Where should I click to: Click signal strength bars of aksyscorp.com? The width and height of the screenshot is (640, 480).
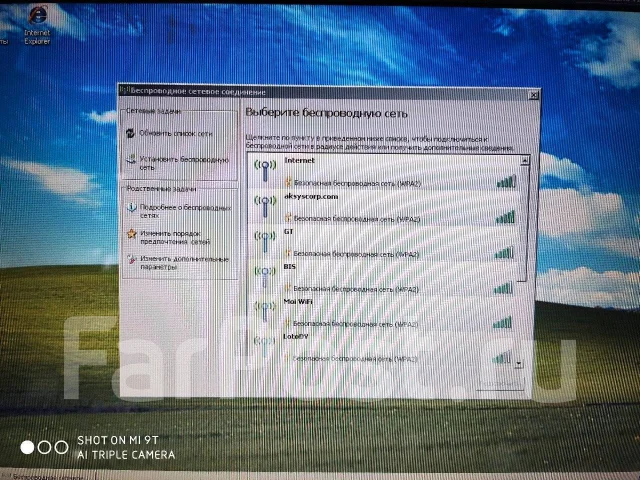(505, 217)
